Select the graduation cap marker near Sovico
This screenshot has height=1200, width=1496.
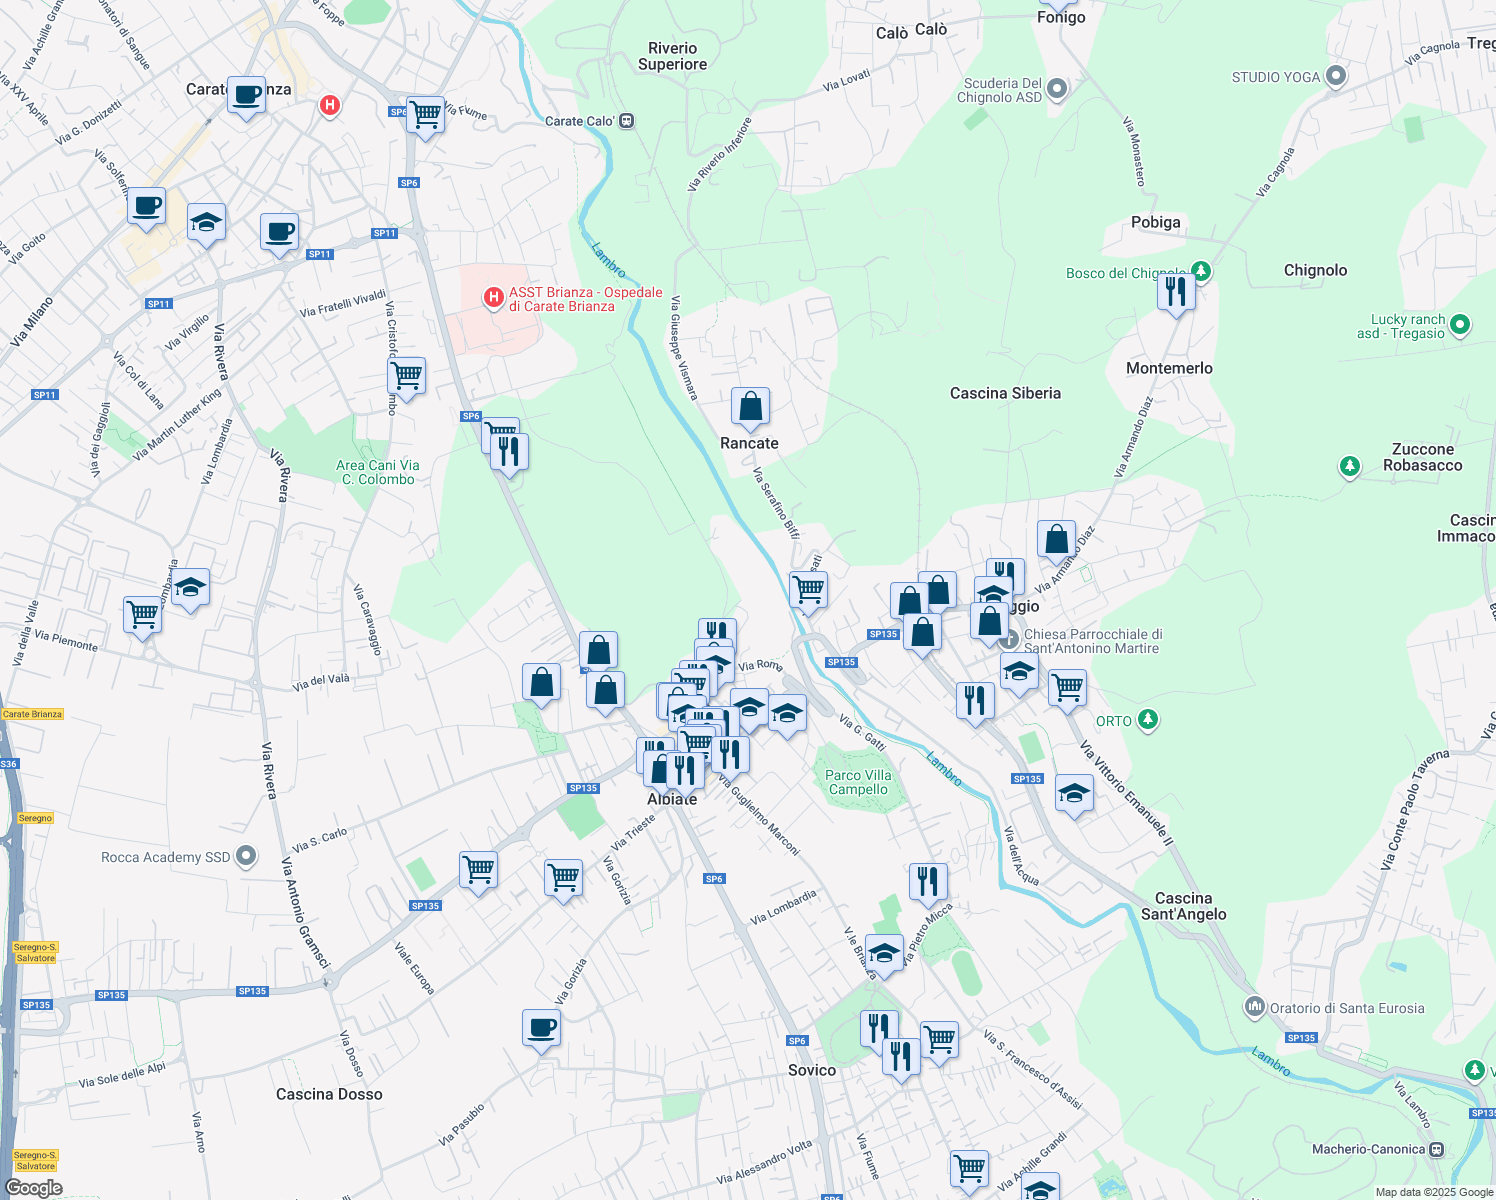click(x=884, y=953)
